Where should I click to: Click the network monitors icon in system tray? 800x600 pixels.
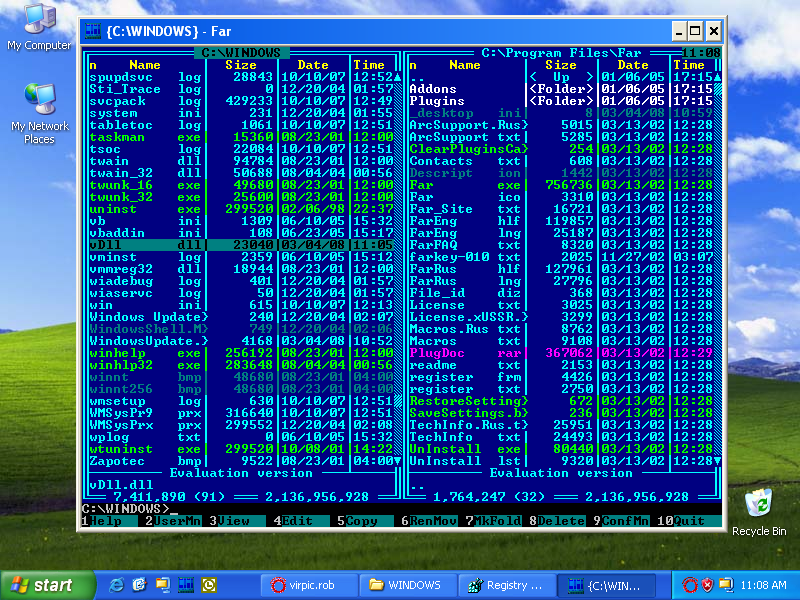(725, 585)
